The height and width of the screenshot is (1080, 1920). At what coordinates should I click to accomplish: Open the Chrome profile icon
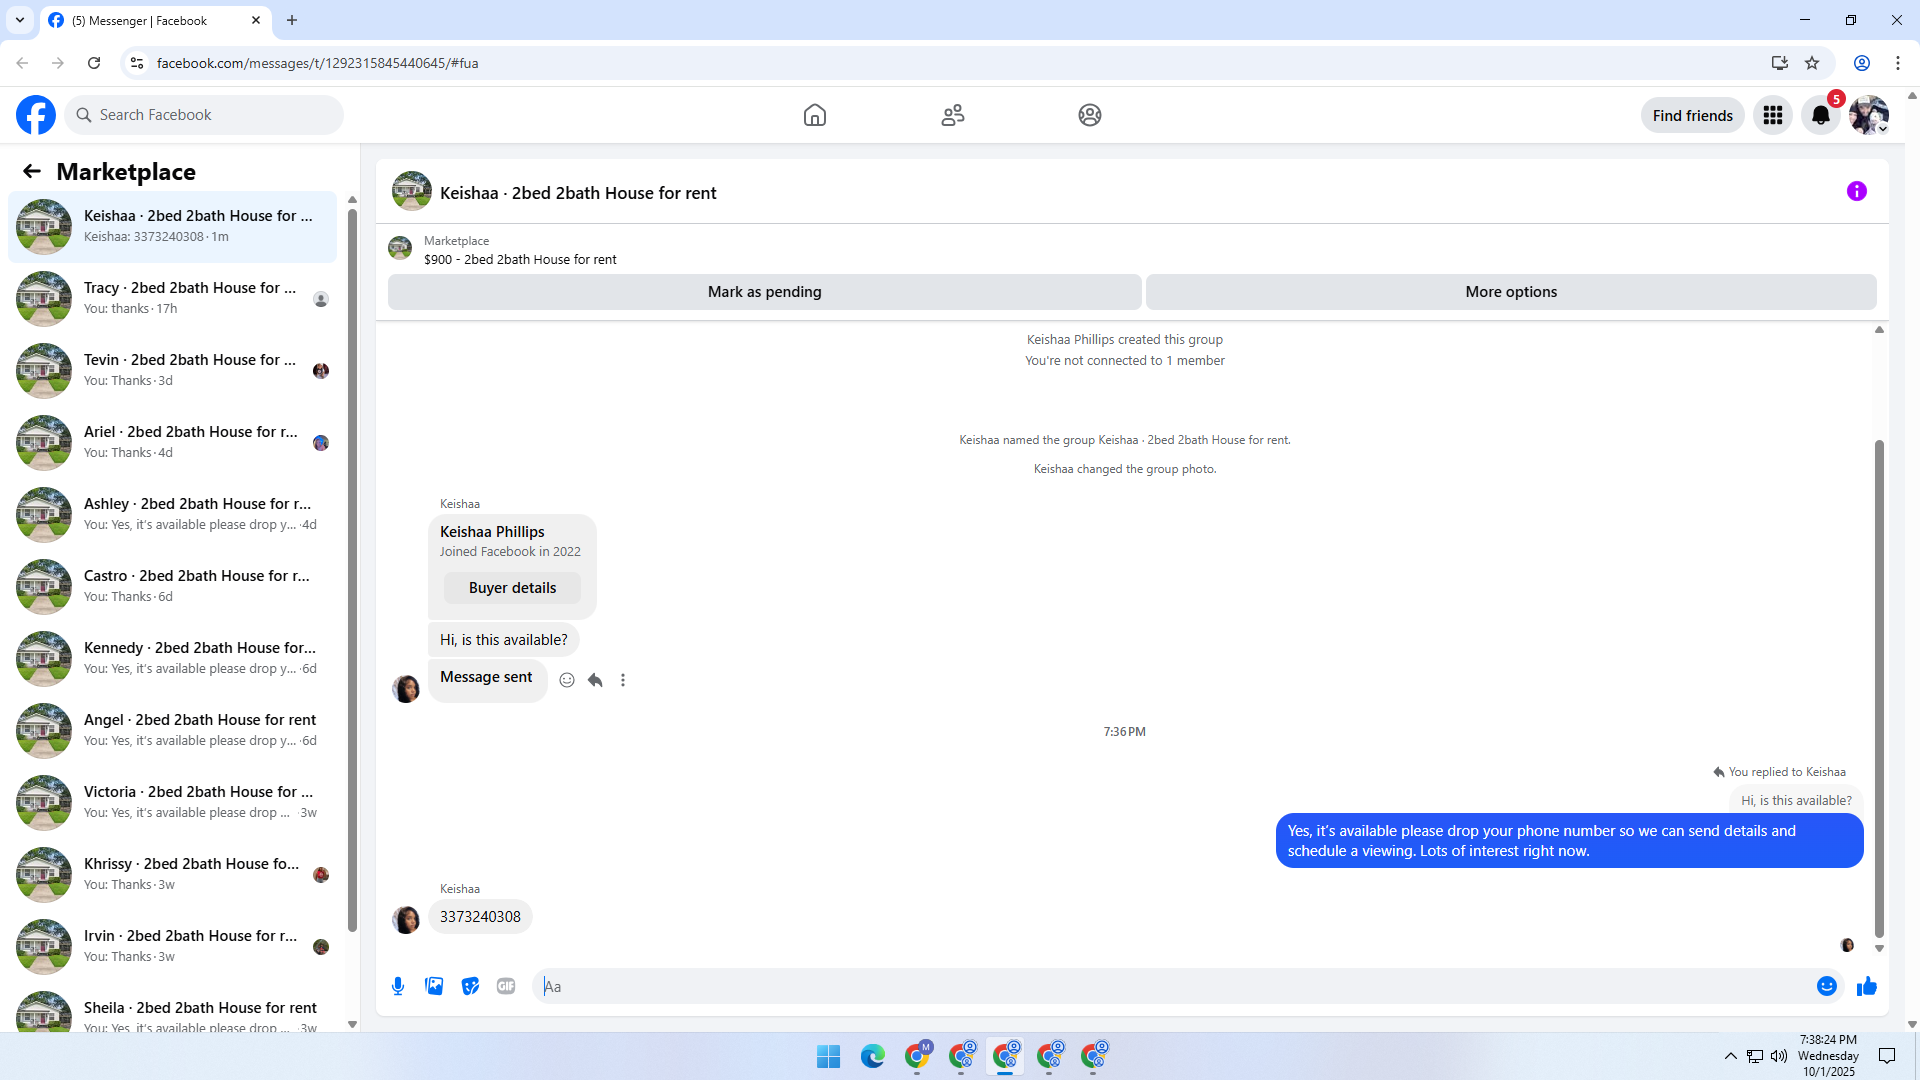tap(1862, 63)
